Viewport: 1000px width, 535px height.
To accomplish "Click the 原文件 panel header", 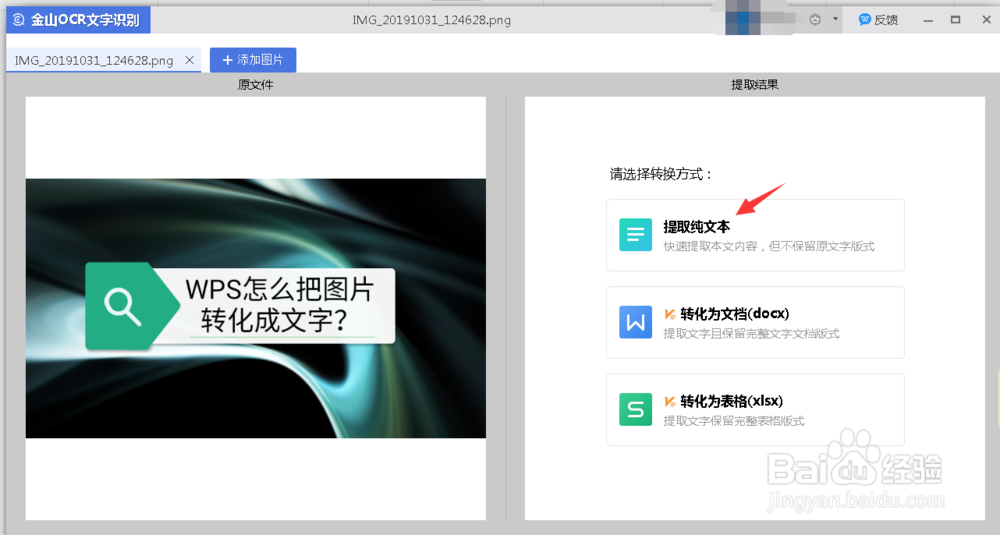I will (255, 85).
